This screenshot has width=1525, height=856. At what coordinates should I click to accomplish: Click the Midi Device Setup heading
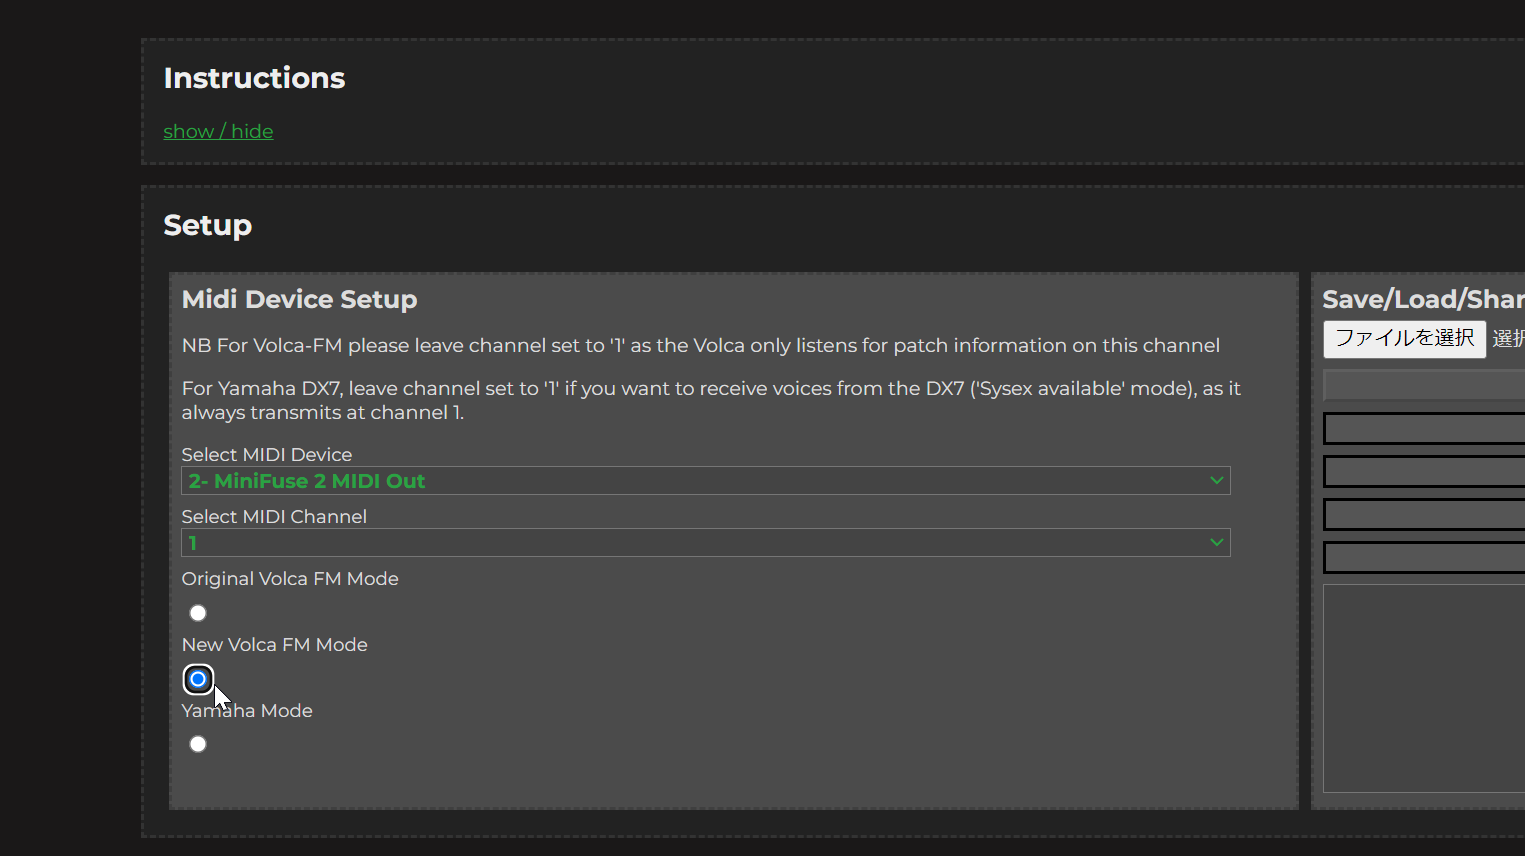click(299, 299)
